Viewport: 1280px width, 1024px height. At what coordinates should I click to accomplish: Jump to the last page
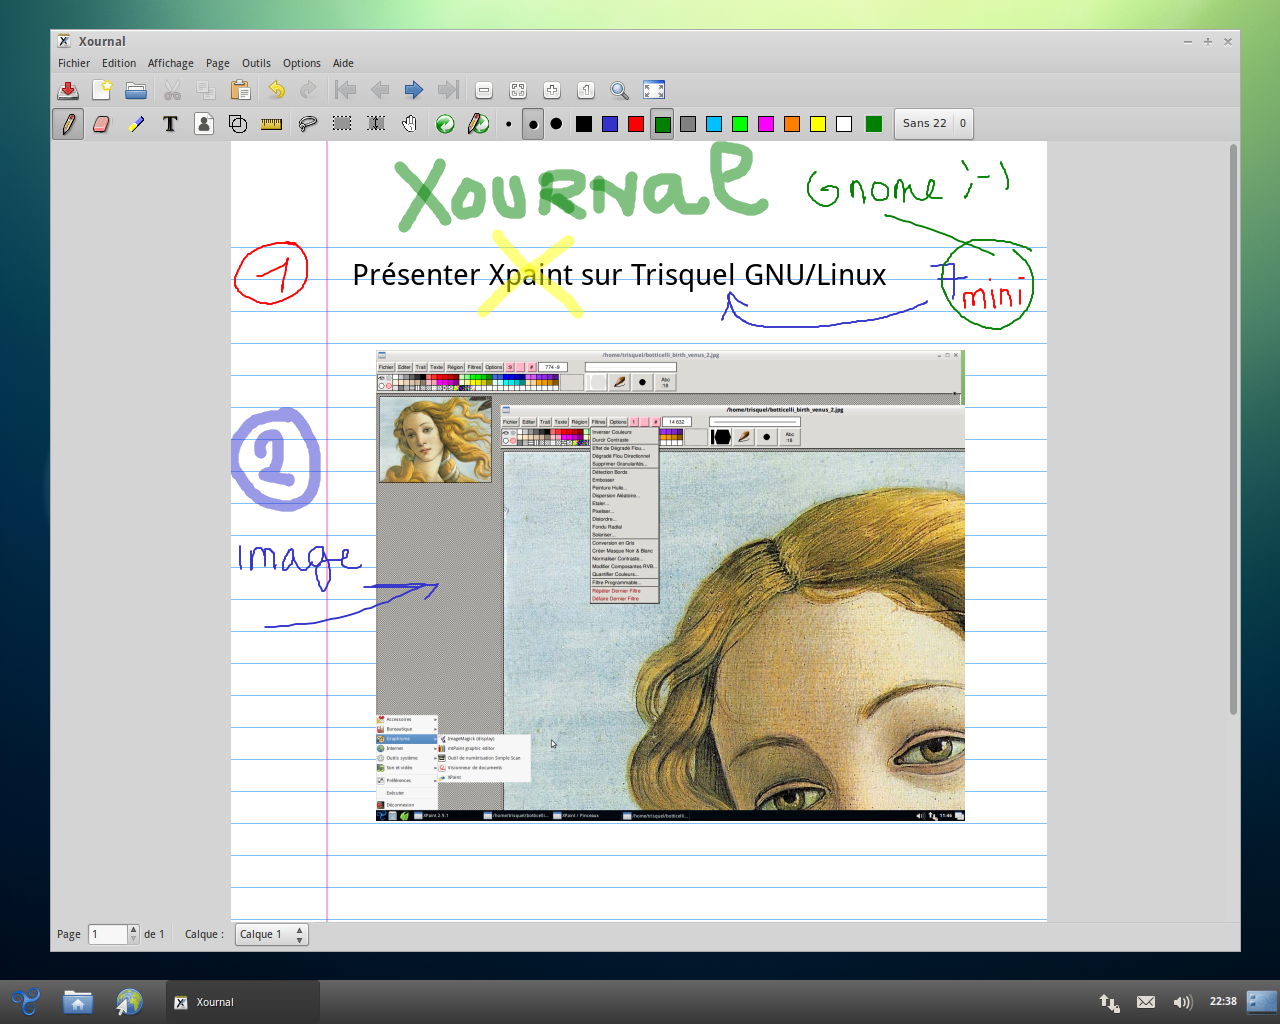click(448, 90)
